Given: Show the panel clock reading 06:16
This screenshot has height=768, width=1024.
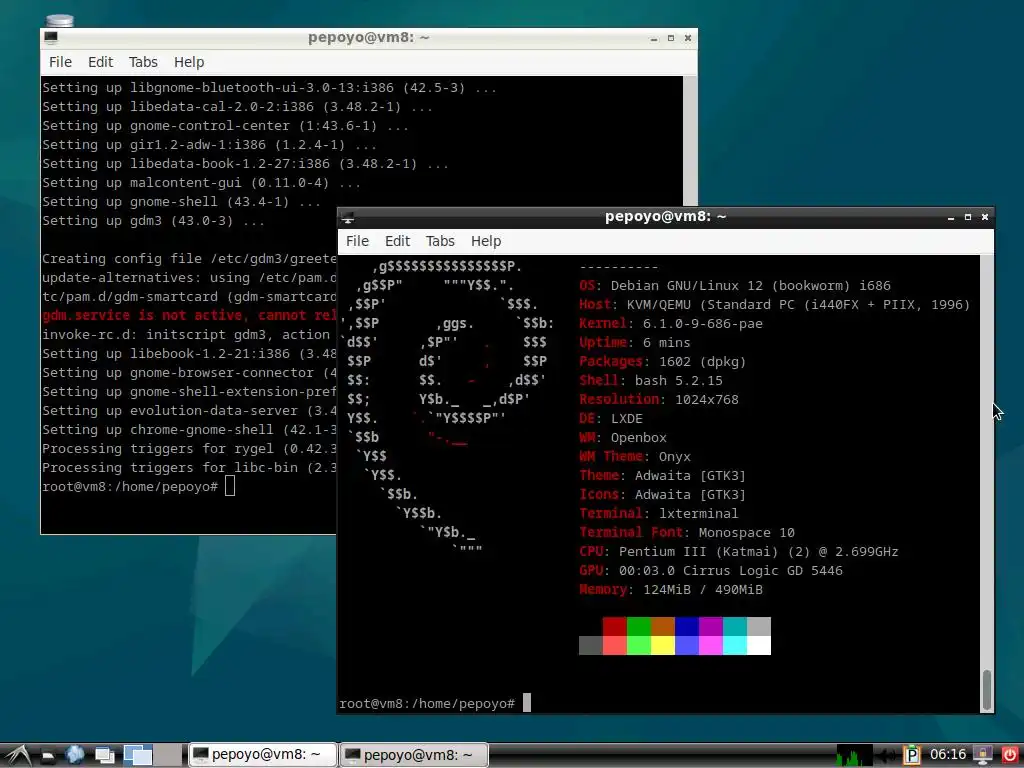Looking at the screenshot, I should point(948,755).
